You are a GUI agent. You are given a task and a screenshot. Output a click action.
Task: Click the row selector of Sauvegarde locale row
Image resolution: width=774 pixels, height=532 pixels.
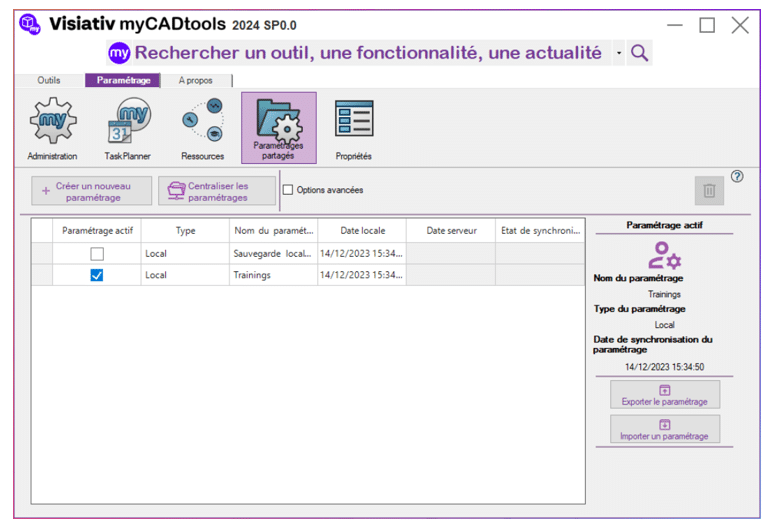pyautogui.click(x=42, y=254)
